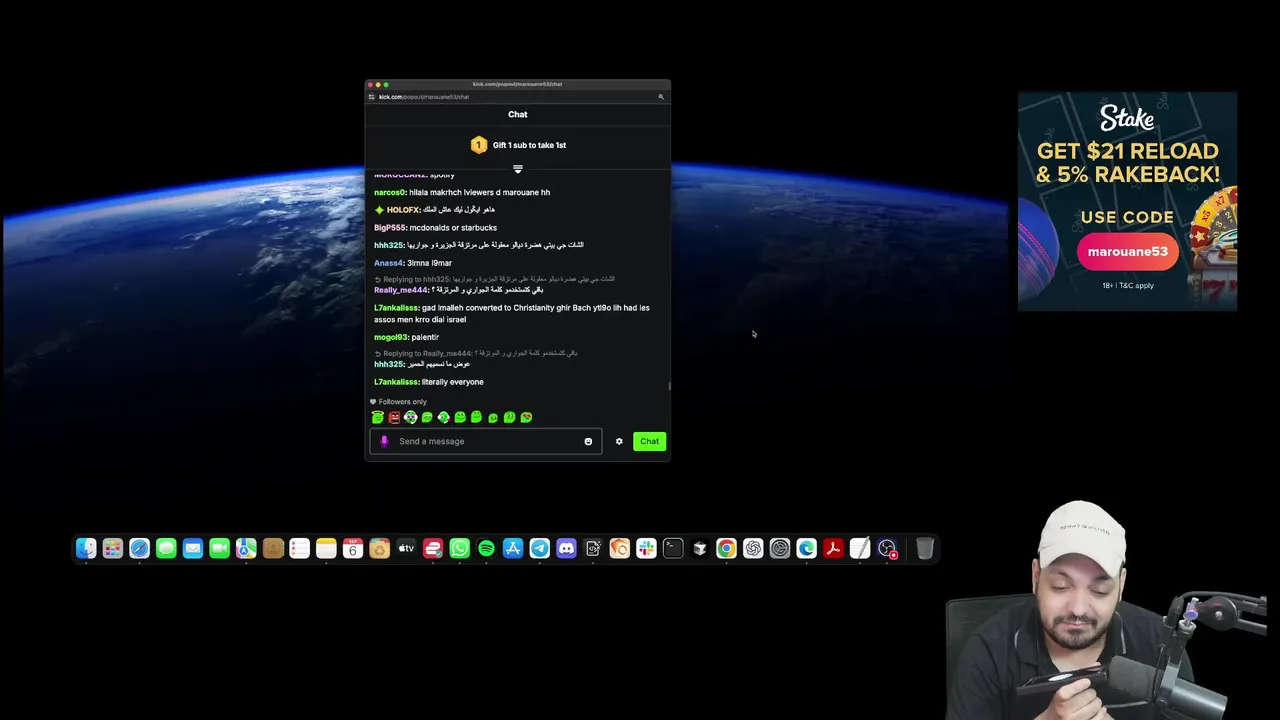Image resolution: width=1280 pixels, height=720 pixels.
Task: Open System Settings from the dock
Action: (x=780, y=548)
